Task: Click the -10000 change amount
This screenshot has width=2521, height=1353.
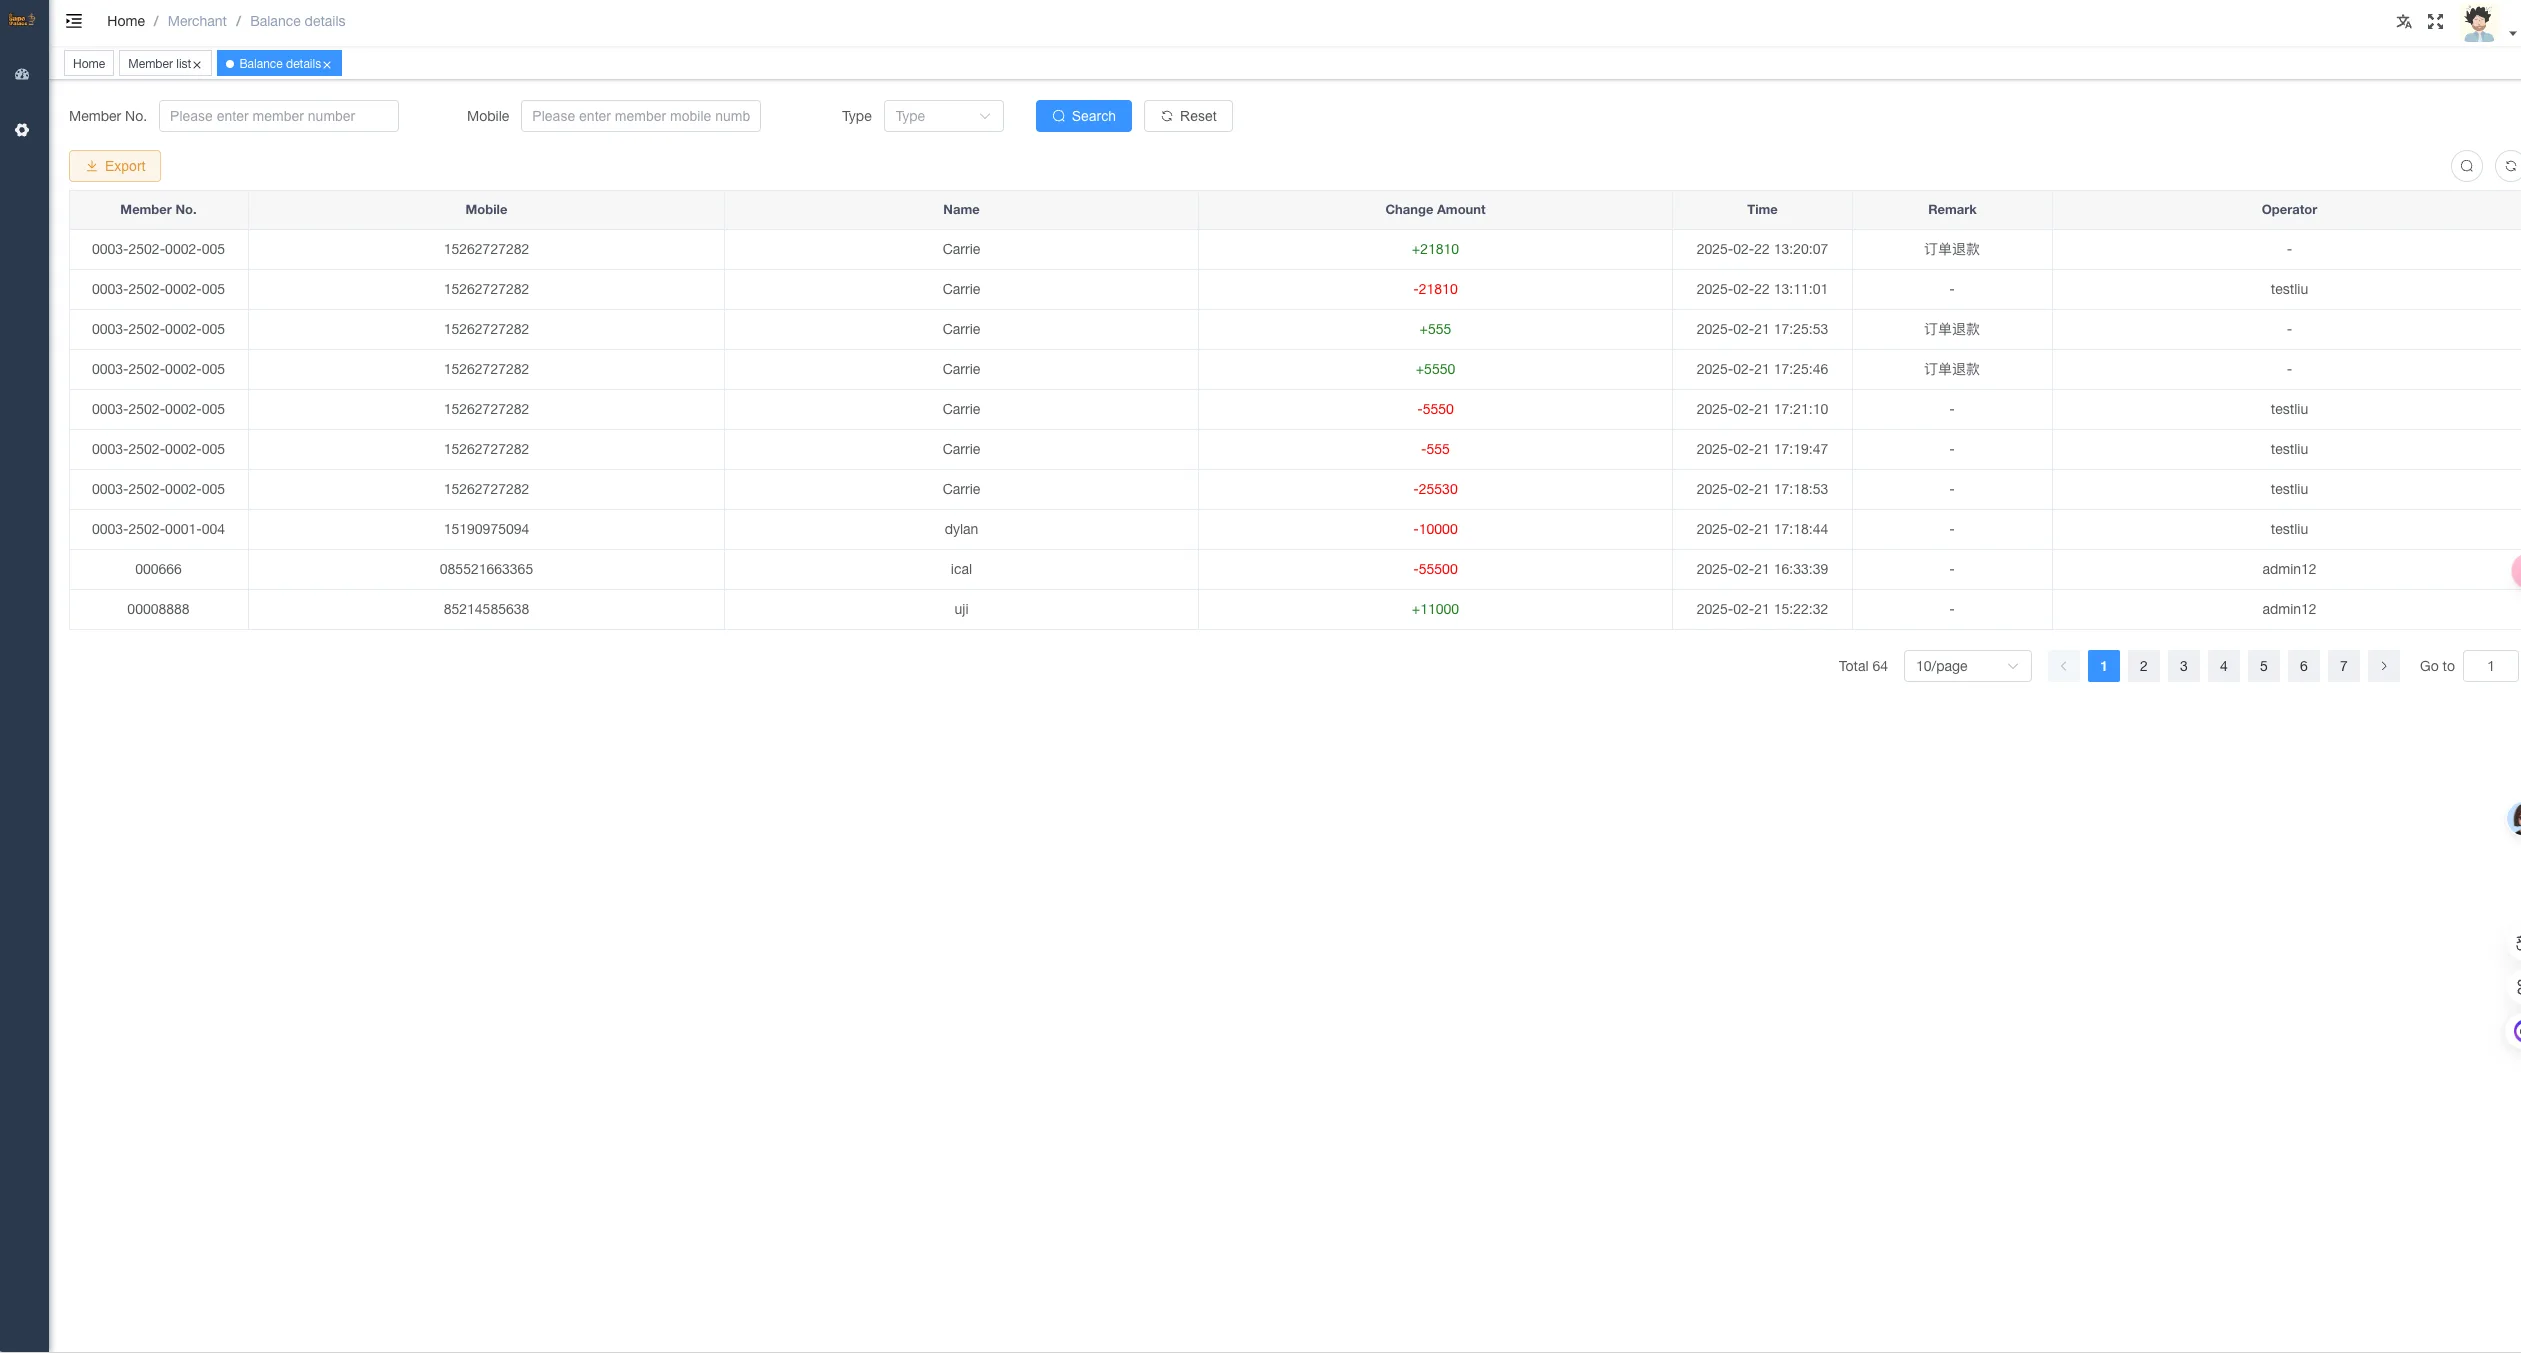Action: tap(1435, 530)
